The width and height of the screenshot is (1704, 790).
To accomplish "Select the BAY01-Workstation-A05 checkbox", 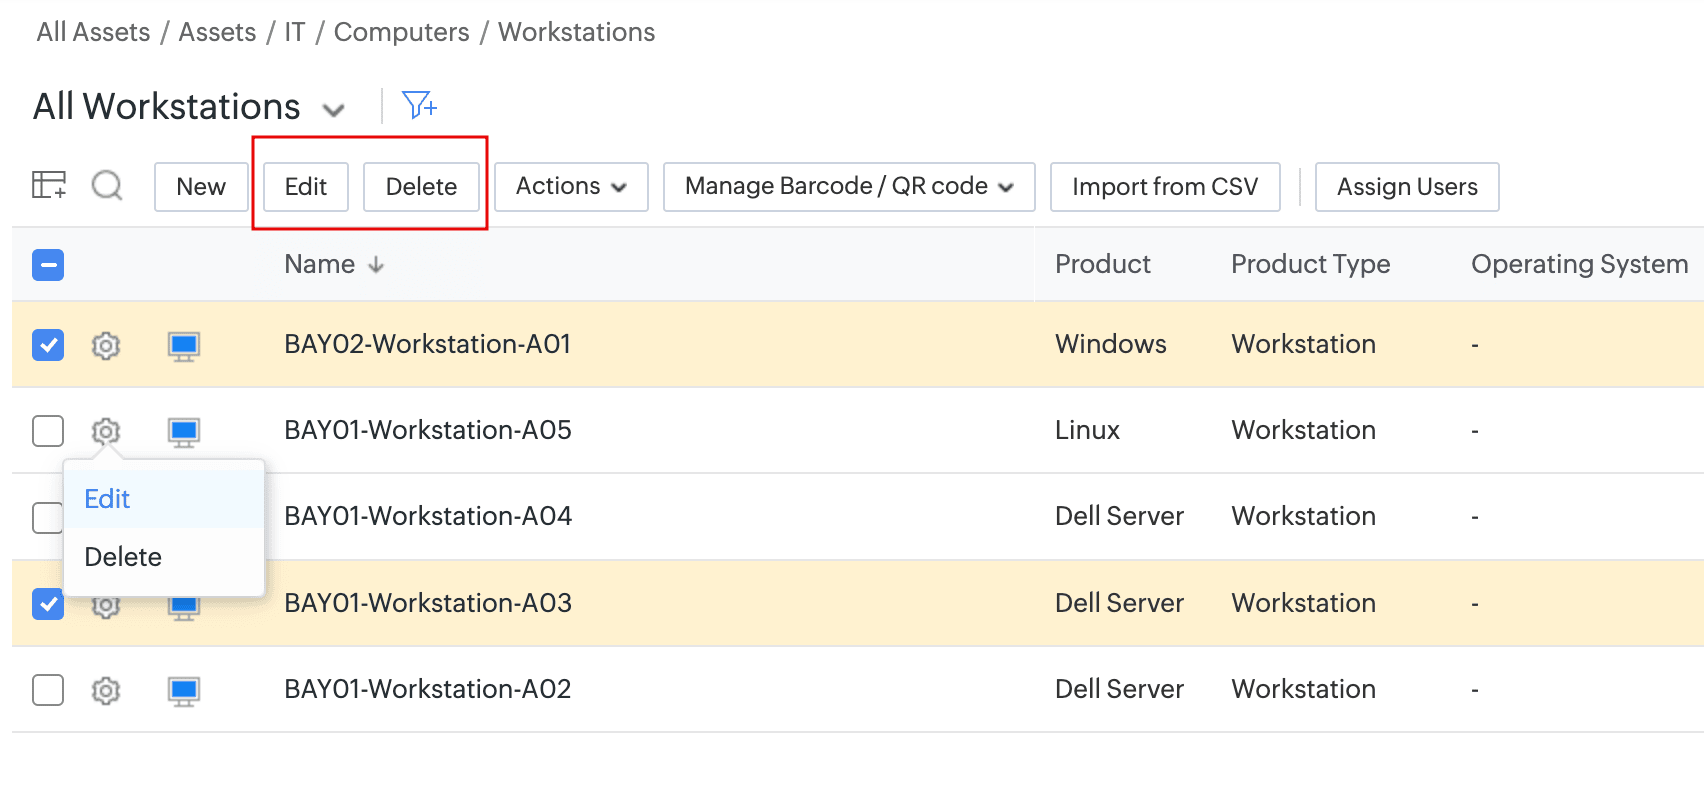I will pyautogui.click(x=48, y=431).
